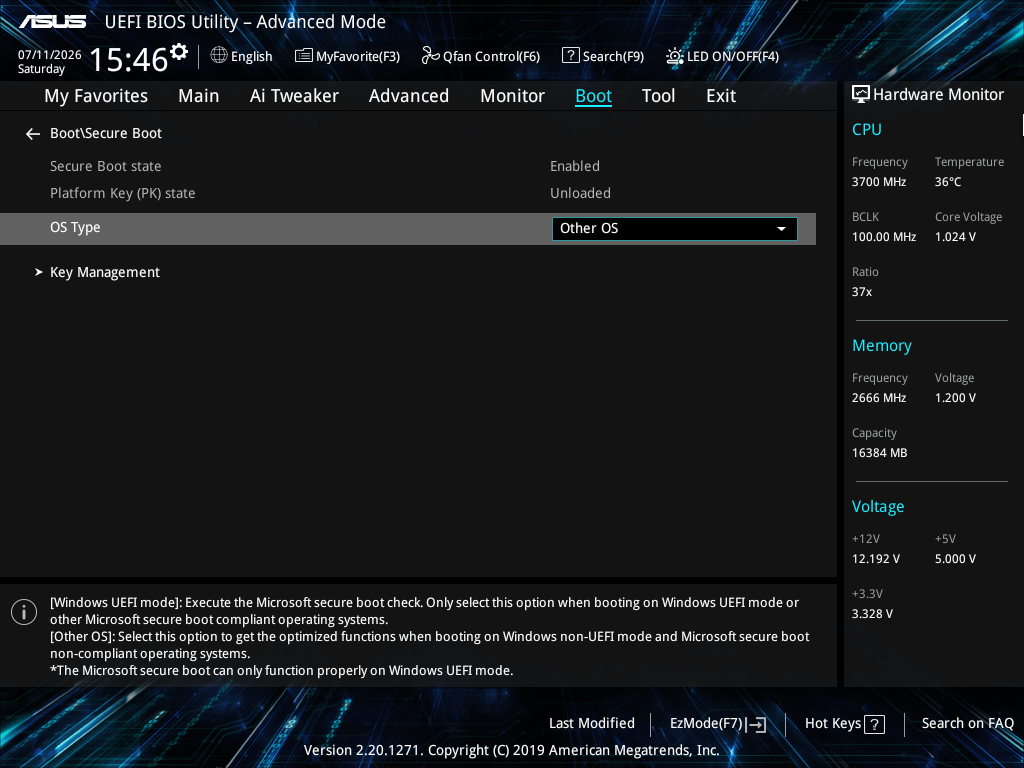This screenshot has height=768, width=1024.
Task: Open the Exit tab
Action: (x=721, y=96)
